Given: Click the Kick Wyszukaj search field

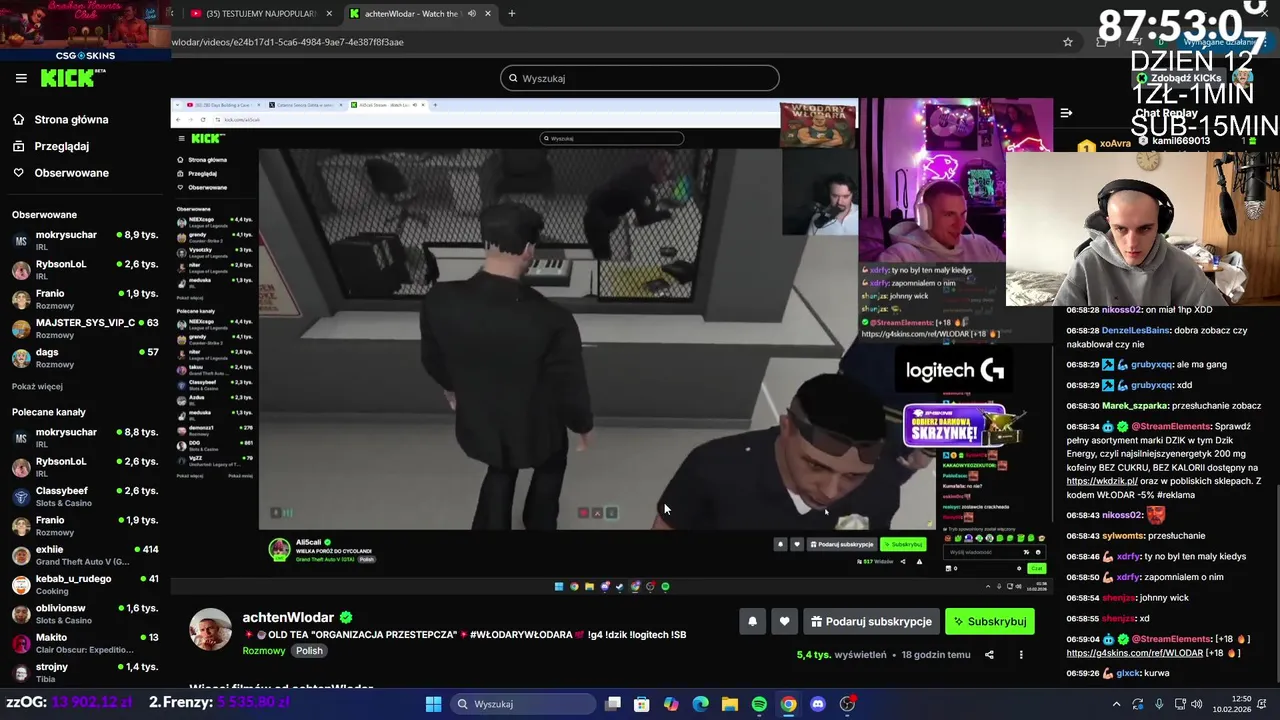Looking at the screenshot, I should point(639,78).
